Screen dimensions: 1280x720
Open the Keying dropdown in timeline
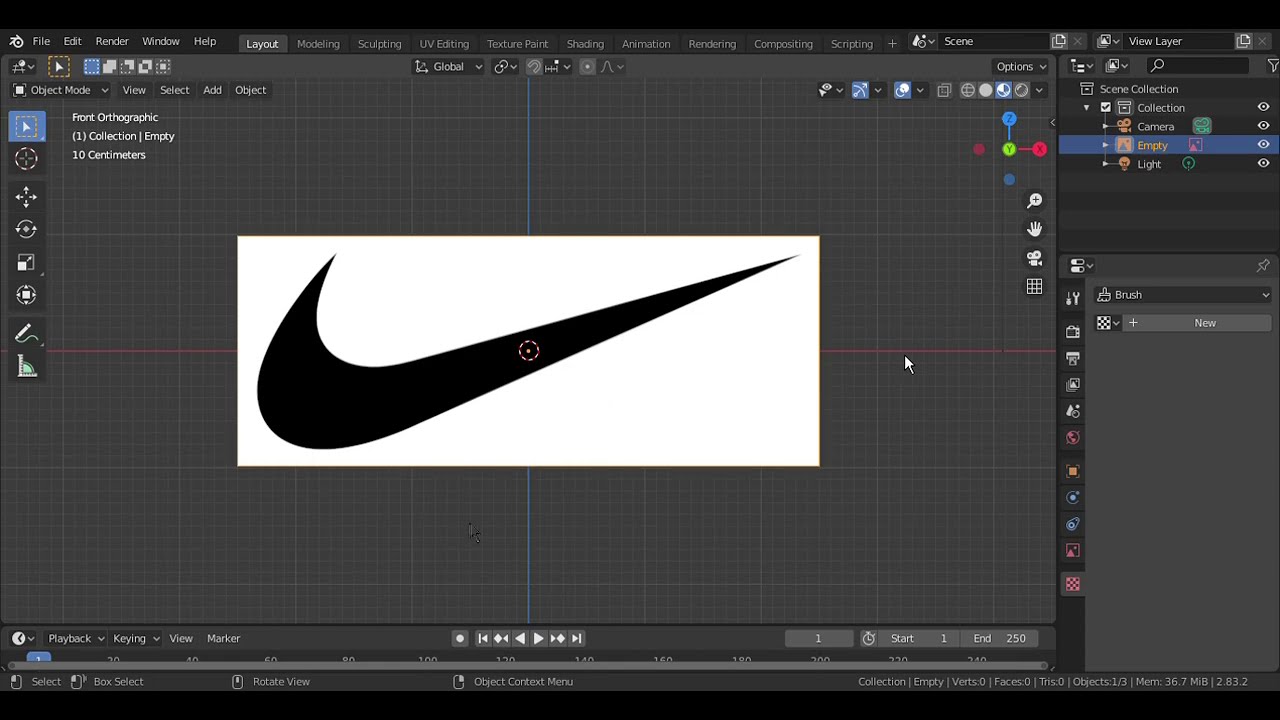(x=136, y=638)
